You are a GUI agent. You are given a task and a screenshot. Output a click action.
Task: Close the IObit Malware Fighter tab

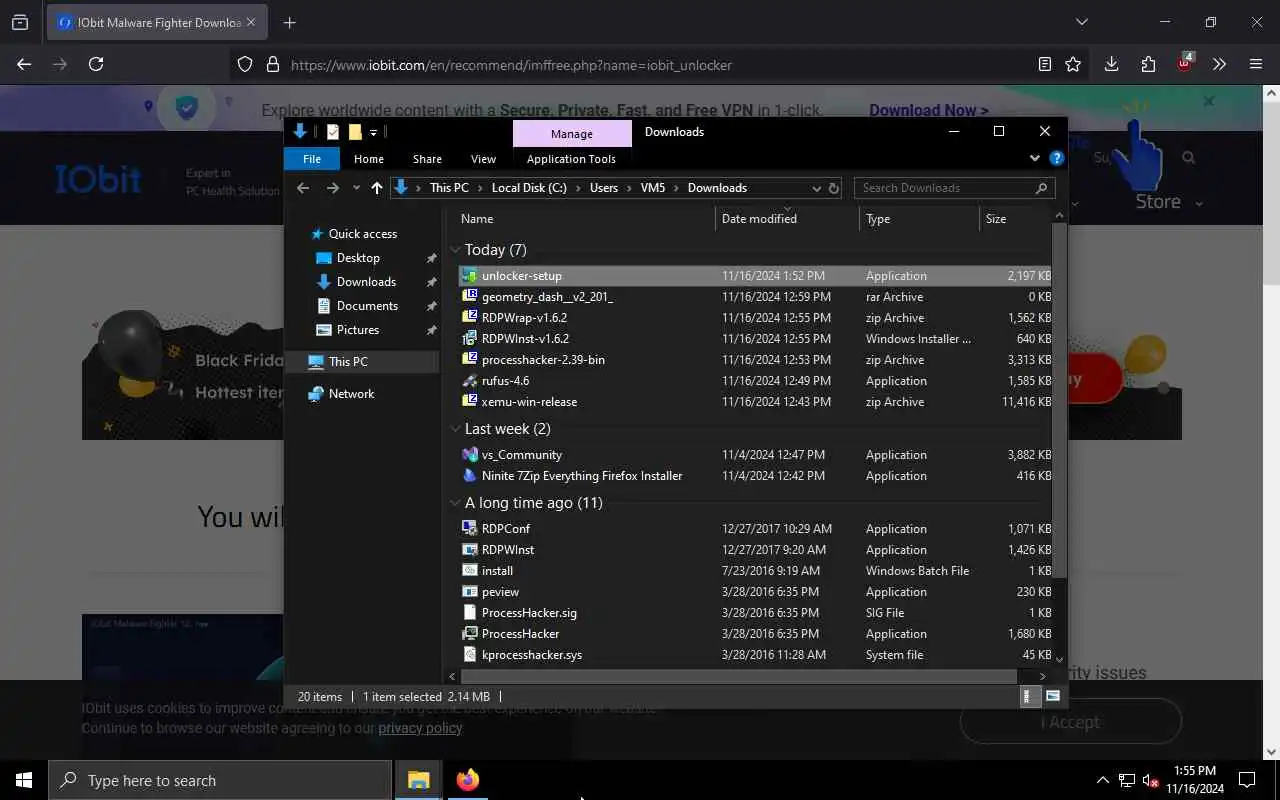coord(251,22)
